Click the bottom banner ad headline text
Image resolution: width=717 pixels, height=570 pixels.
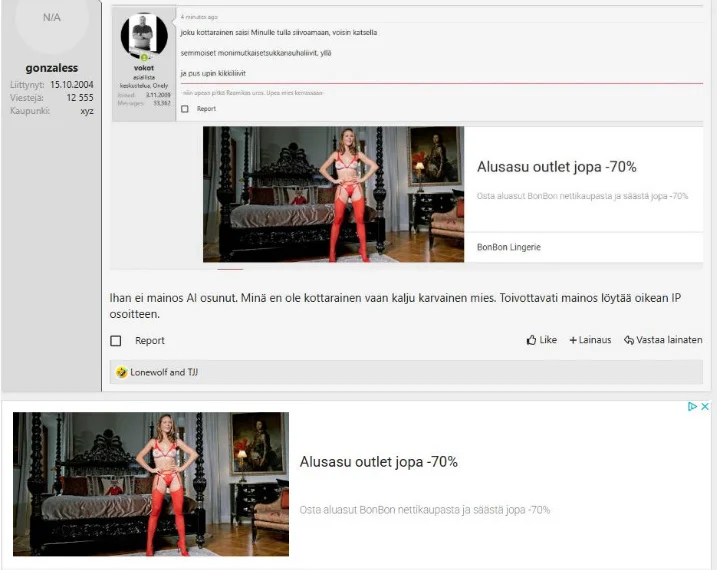click(378, 462)
